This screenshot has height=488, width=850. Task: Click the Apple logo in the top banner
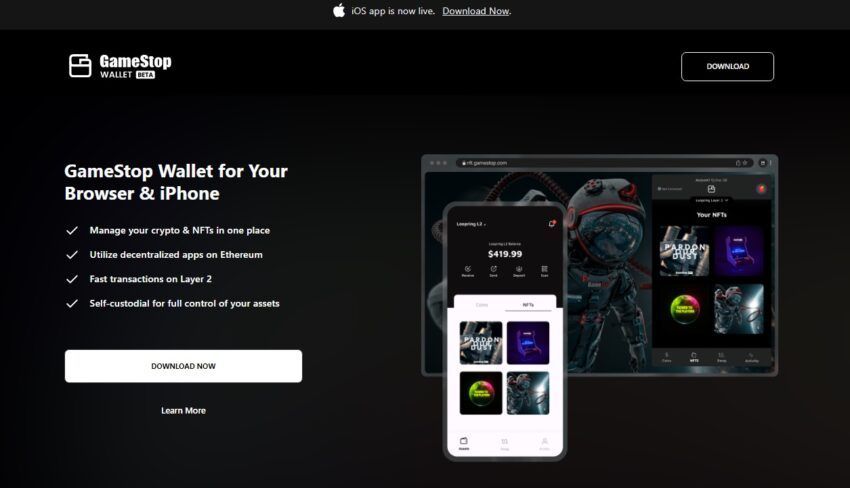tap(339, 11)
